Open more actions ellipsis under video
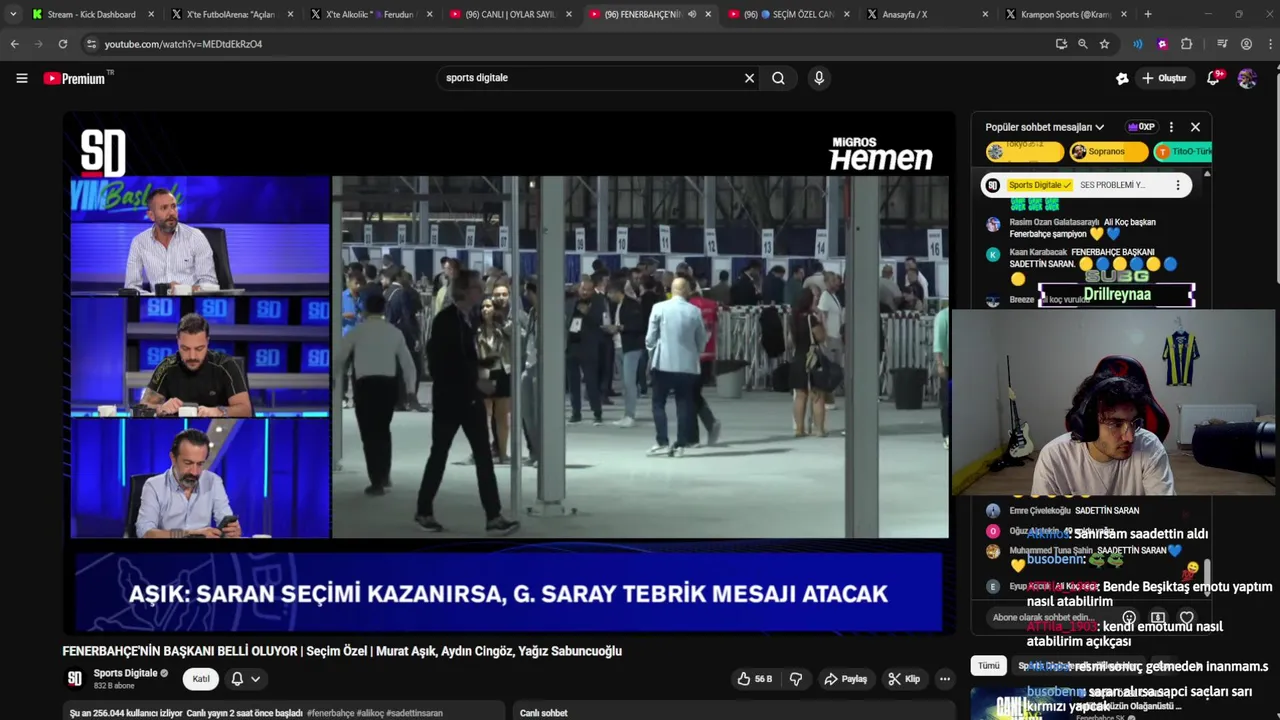1280x720 pixels. pyautogui.click(x=944, y=679)
